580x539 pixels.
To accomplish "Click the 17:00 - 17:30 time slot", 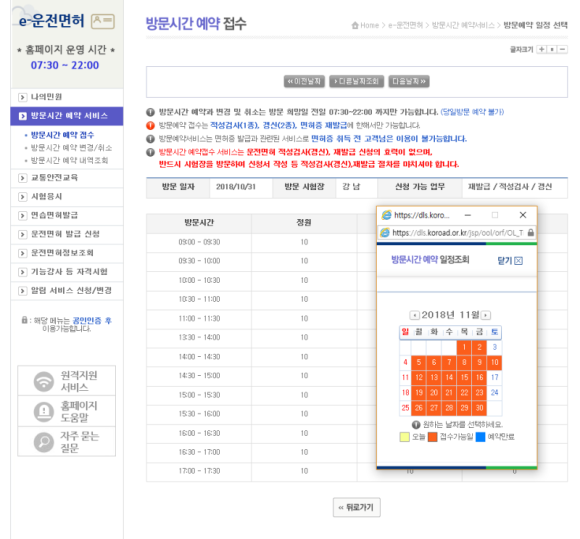I will point(199,471).
